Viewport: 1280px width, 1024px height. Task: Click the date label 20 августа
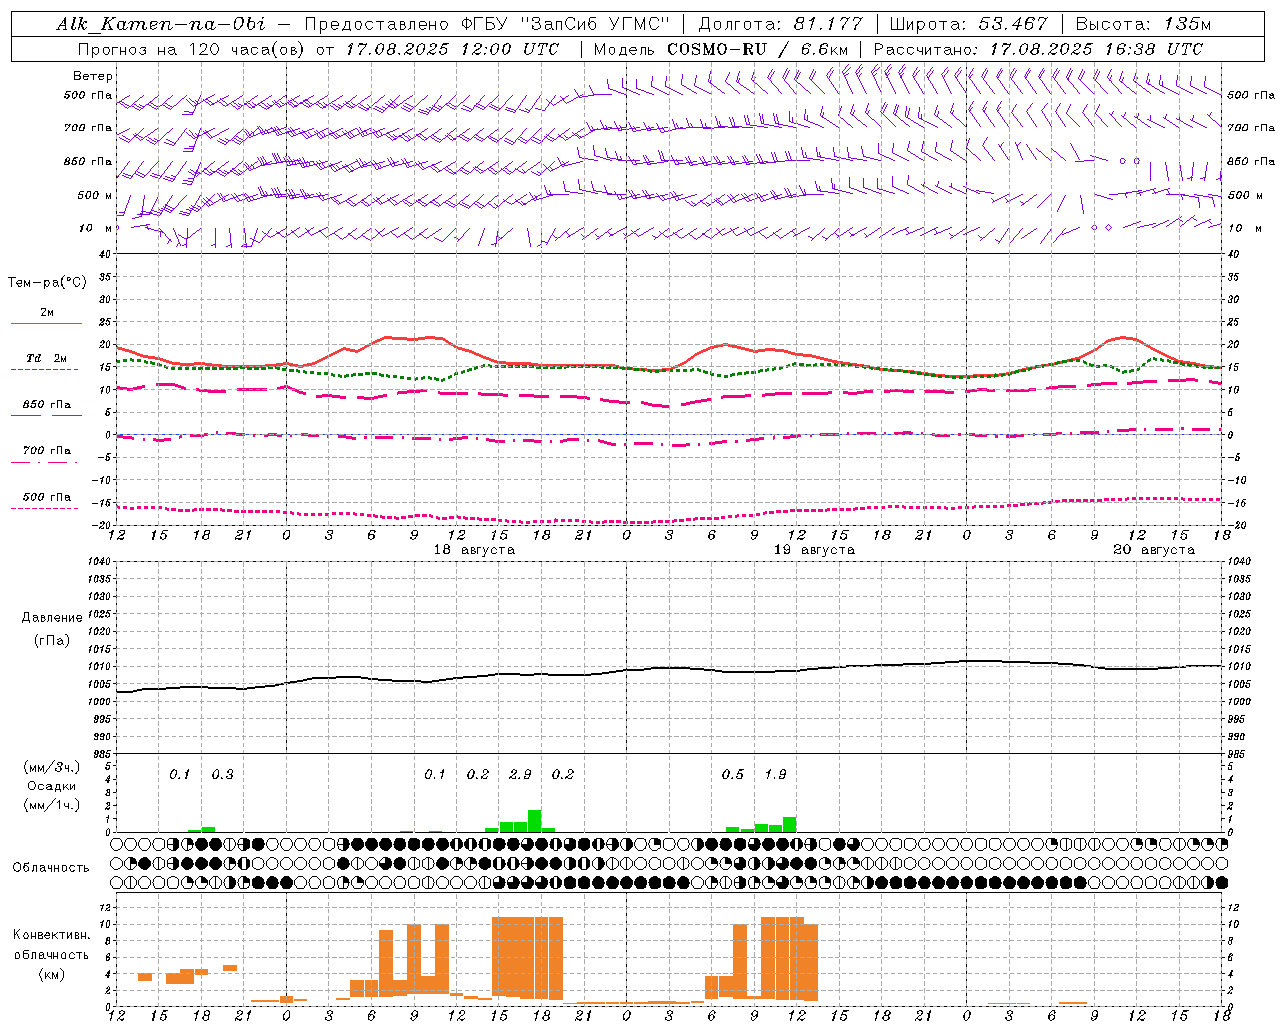click(1154, 550)
